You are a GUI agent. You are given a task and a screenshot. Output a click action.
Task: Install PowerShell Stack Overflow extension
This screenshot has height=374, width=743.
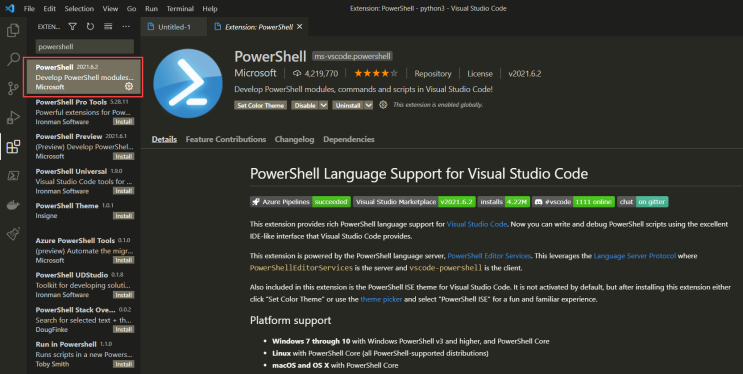click(123, 329)
